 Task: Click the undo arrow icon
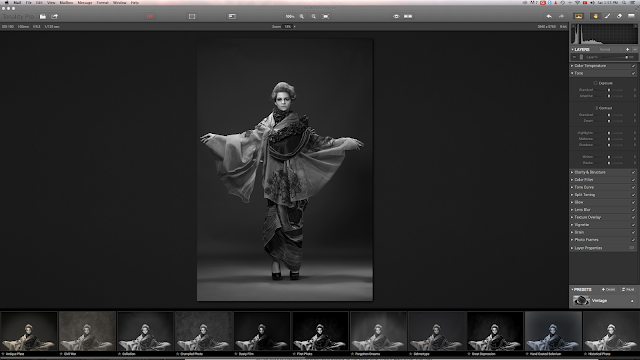click(549, 16)
